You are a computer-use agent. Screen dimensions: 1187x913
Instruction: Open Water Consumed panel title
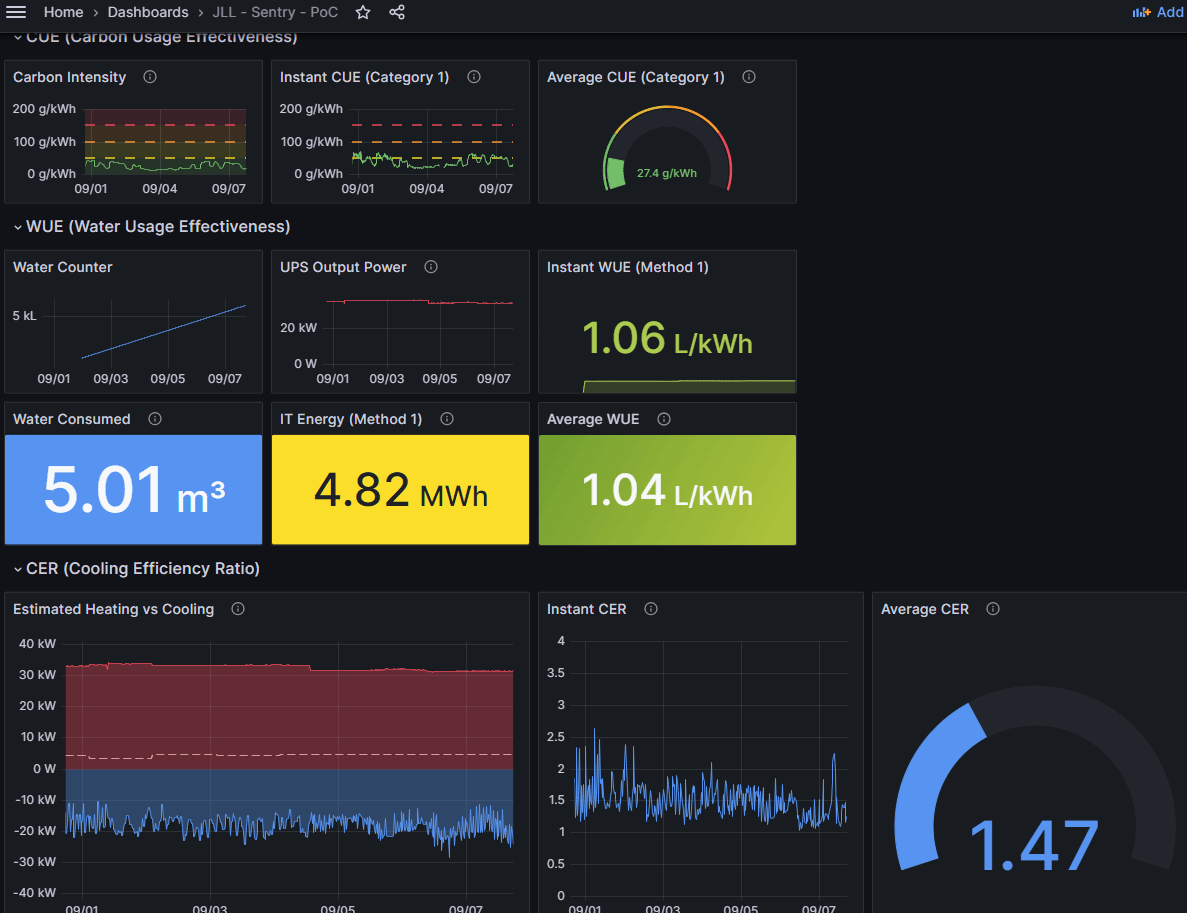[71, 419]
